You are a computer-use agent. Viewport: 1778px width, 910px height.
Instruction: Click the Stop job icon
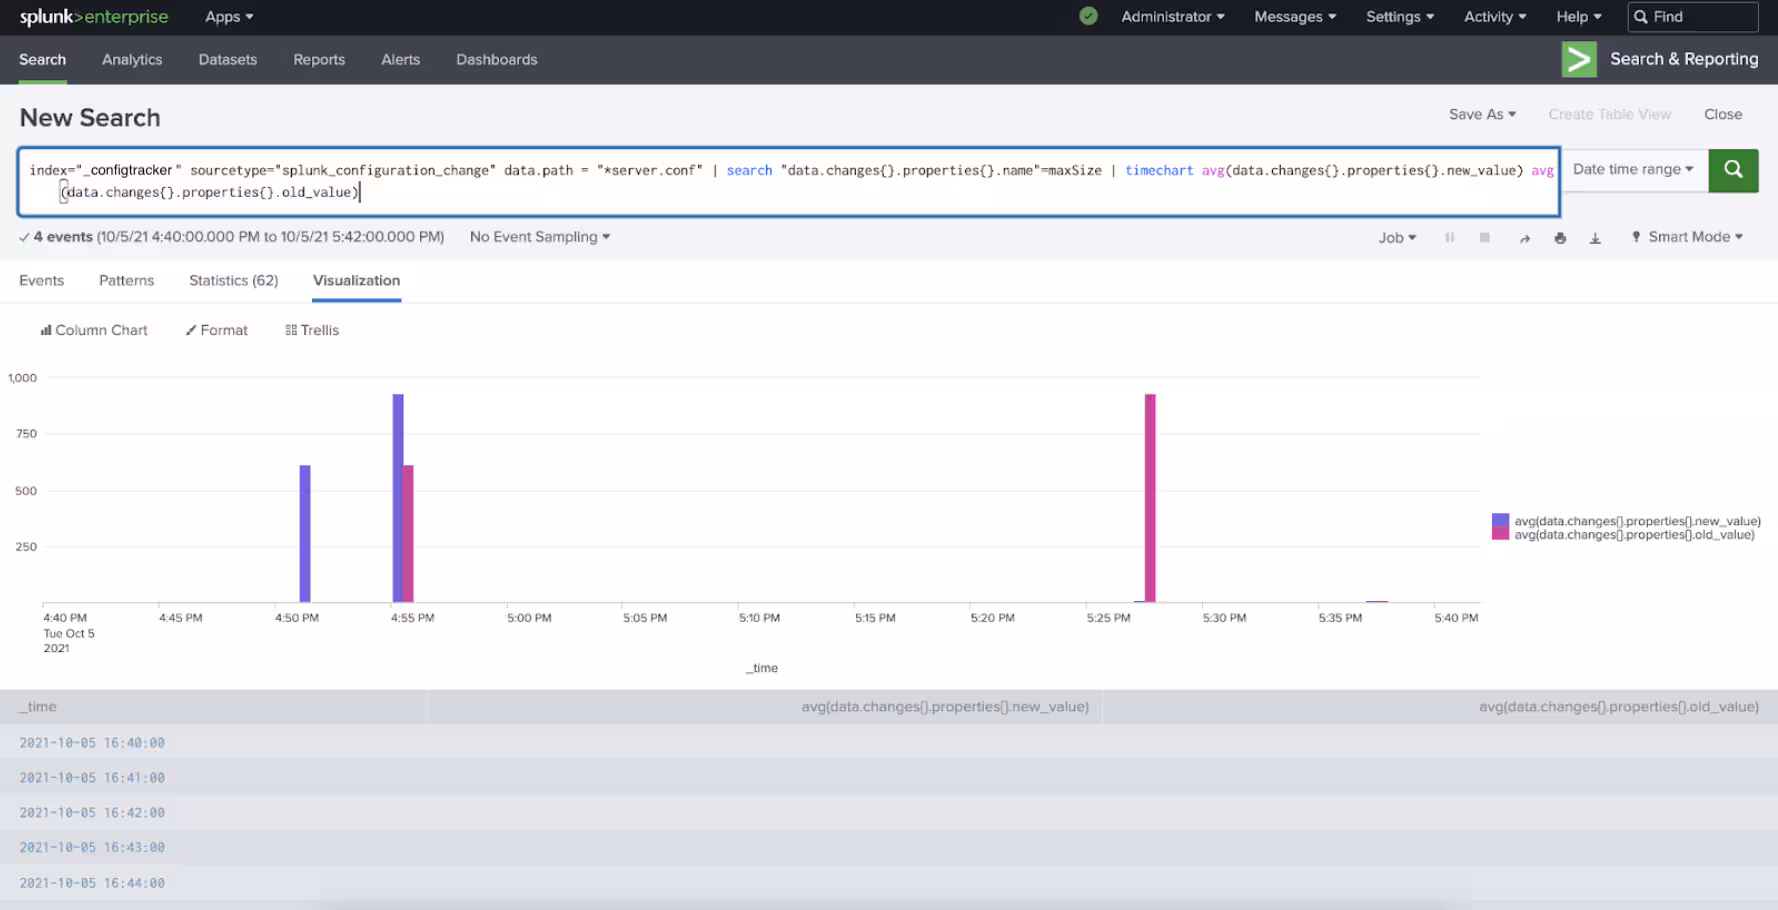tap(1484, 238)
